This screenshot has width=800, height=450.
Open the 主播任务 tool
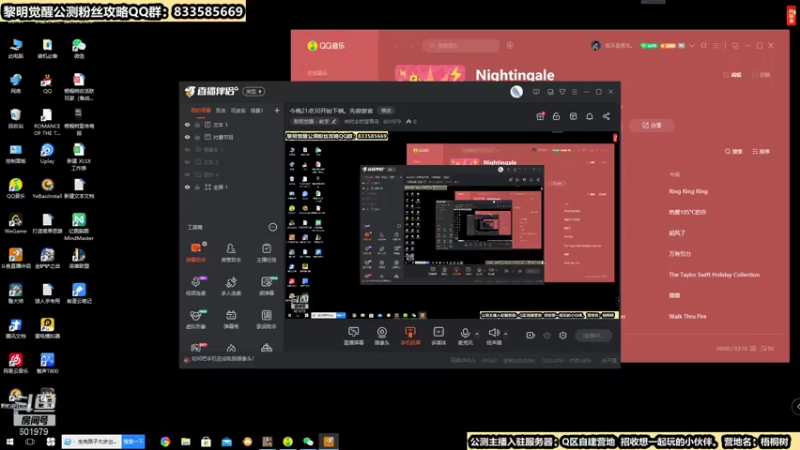266,253
